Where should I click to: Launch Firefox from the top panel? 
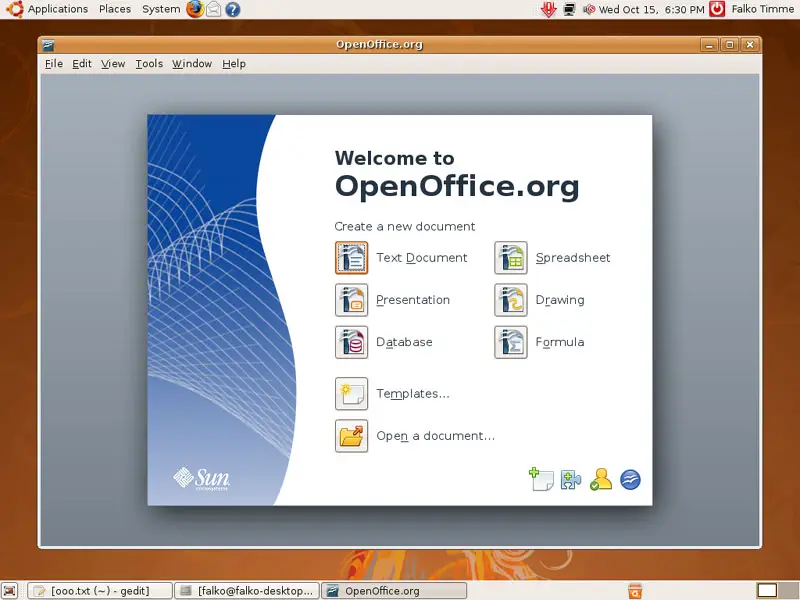point(194,9)
